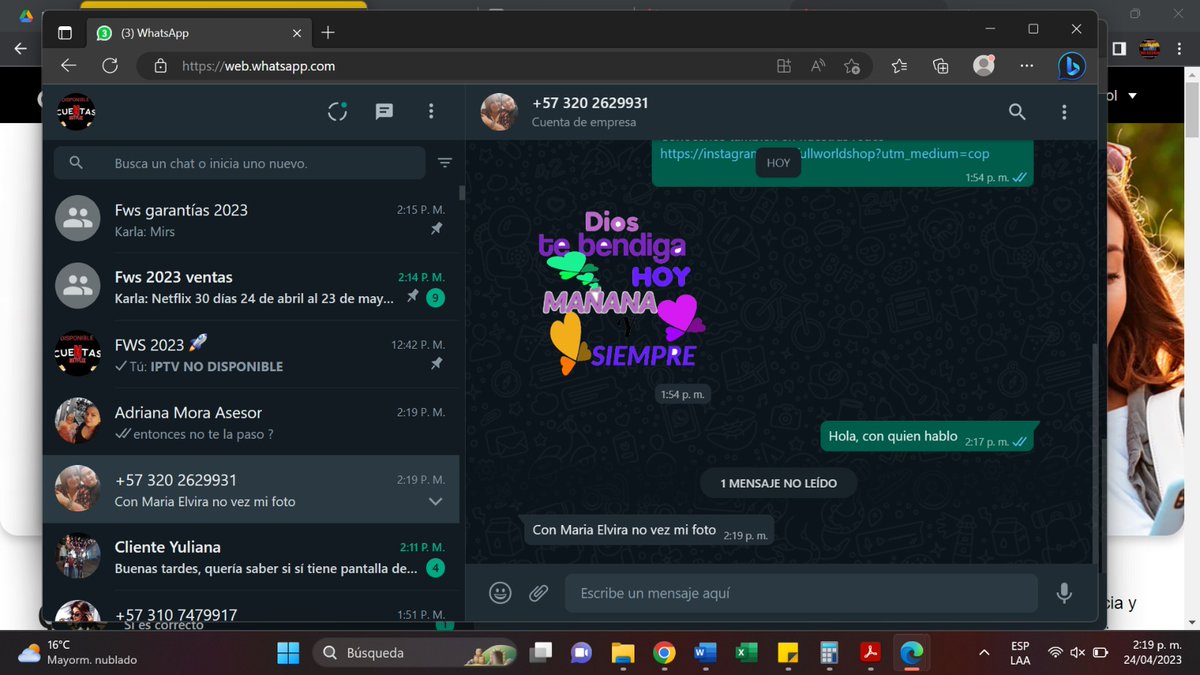This screenshot has height=675, width=1200.
Task: Open the sidebar three-dot menu
Action: [x=431, y=111]
